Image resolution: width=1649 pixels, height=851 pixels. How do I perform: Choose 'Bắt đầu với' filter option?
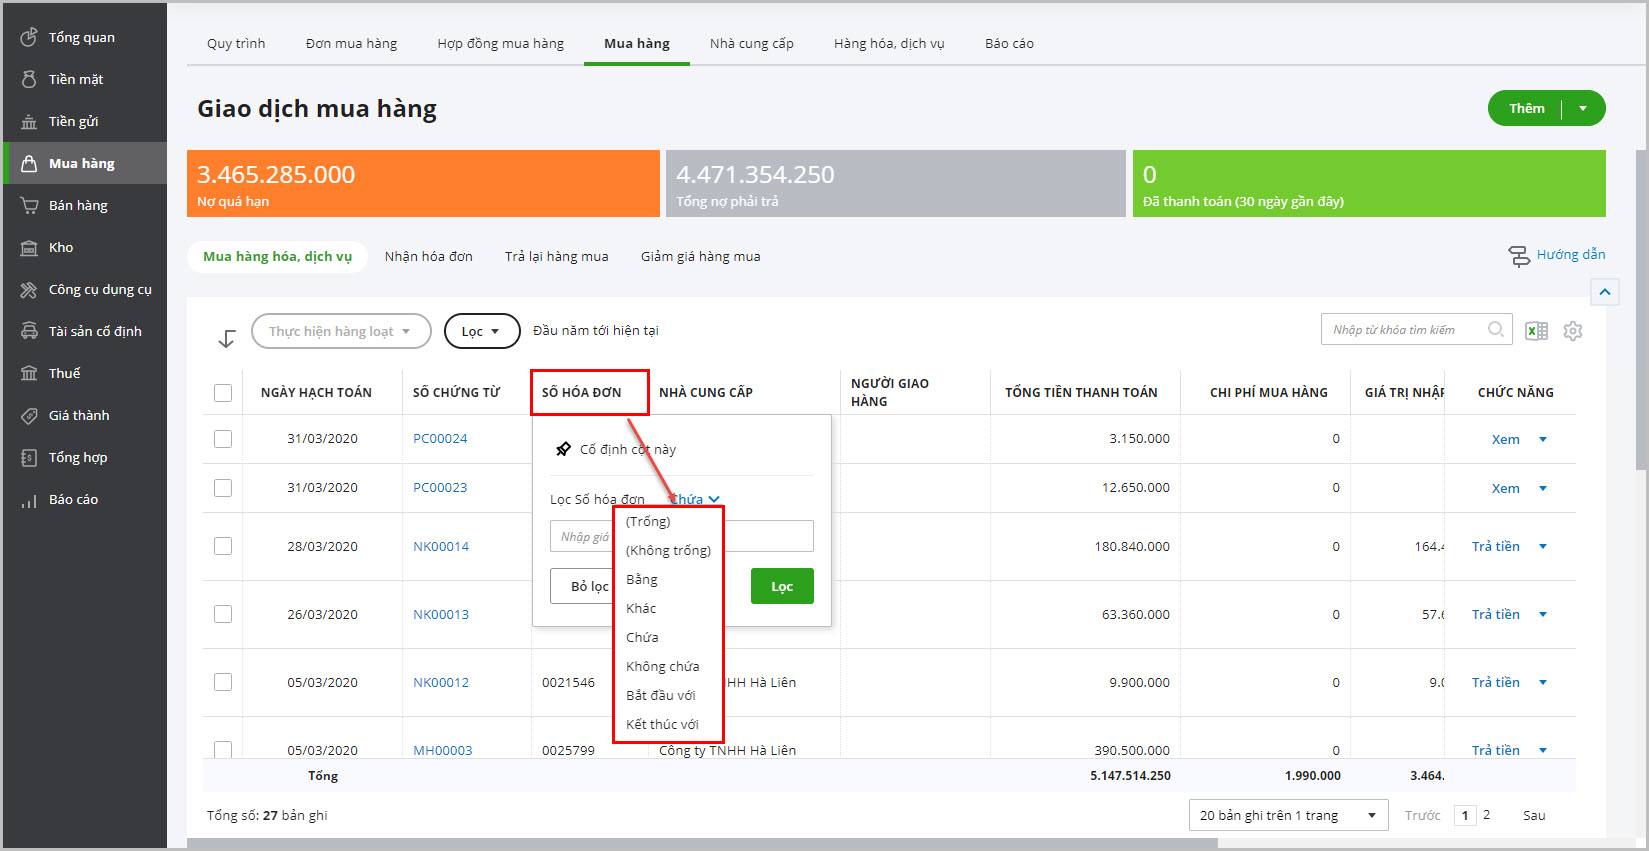point(660,695)
